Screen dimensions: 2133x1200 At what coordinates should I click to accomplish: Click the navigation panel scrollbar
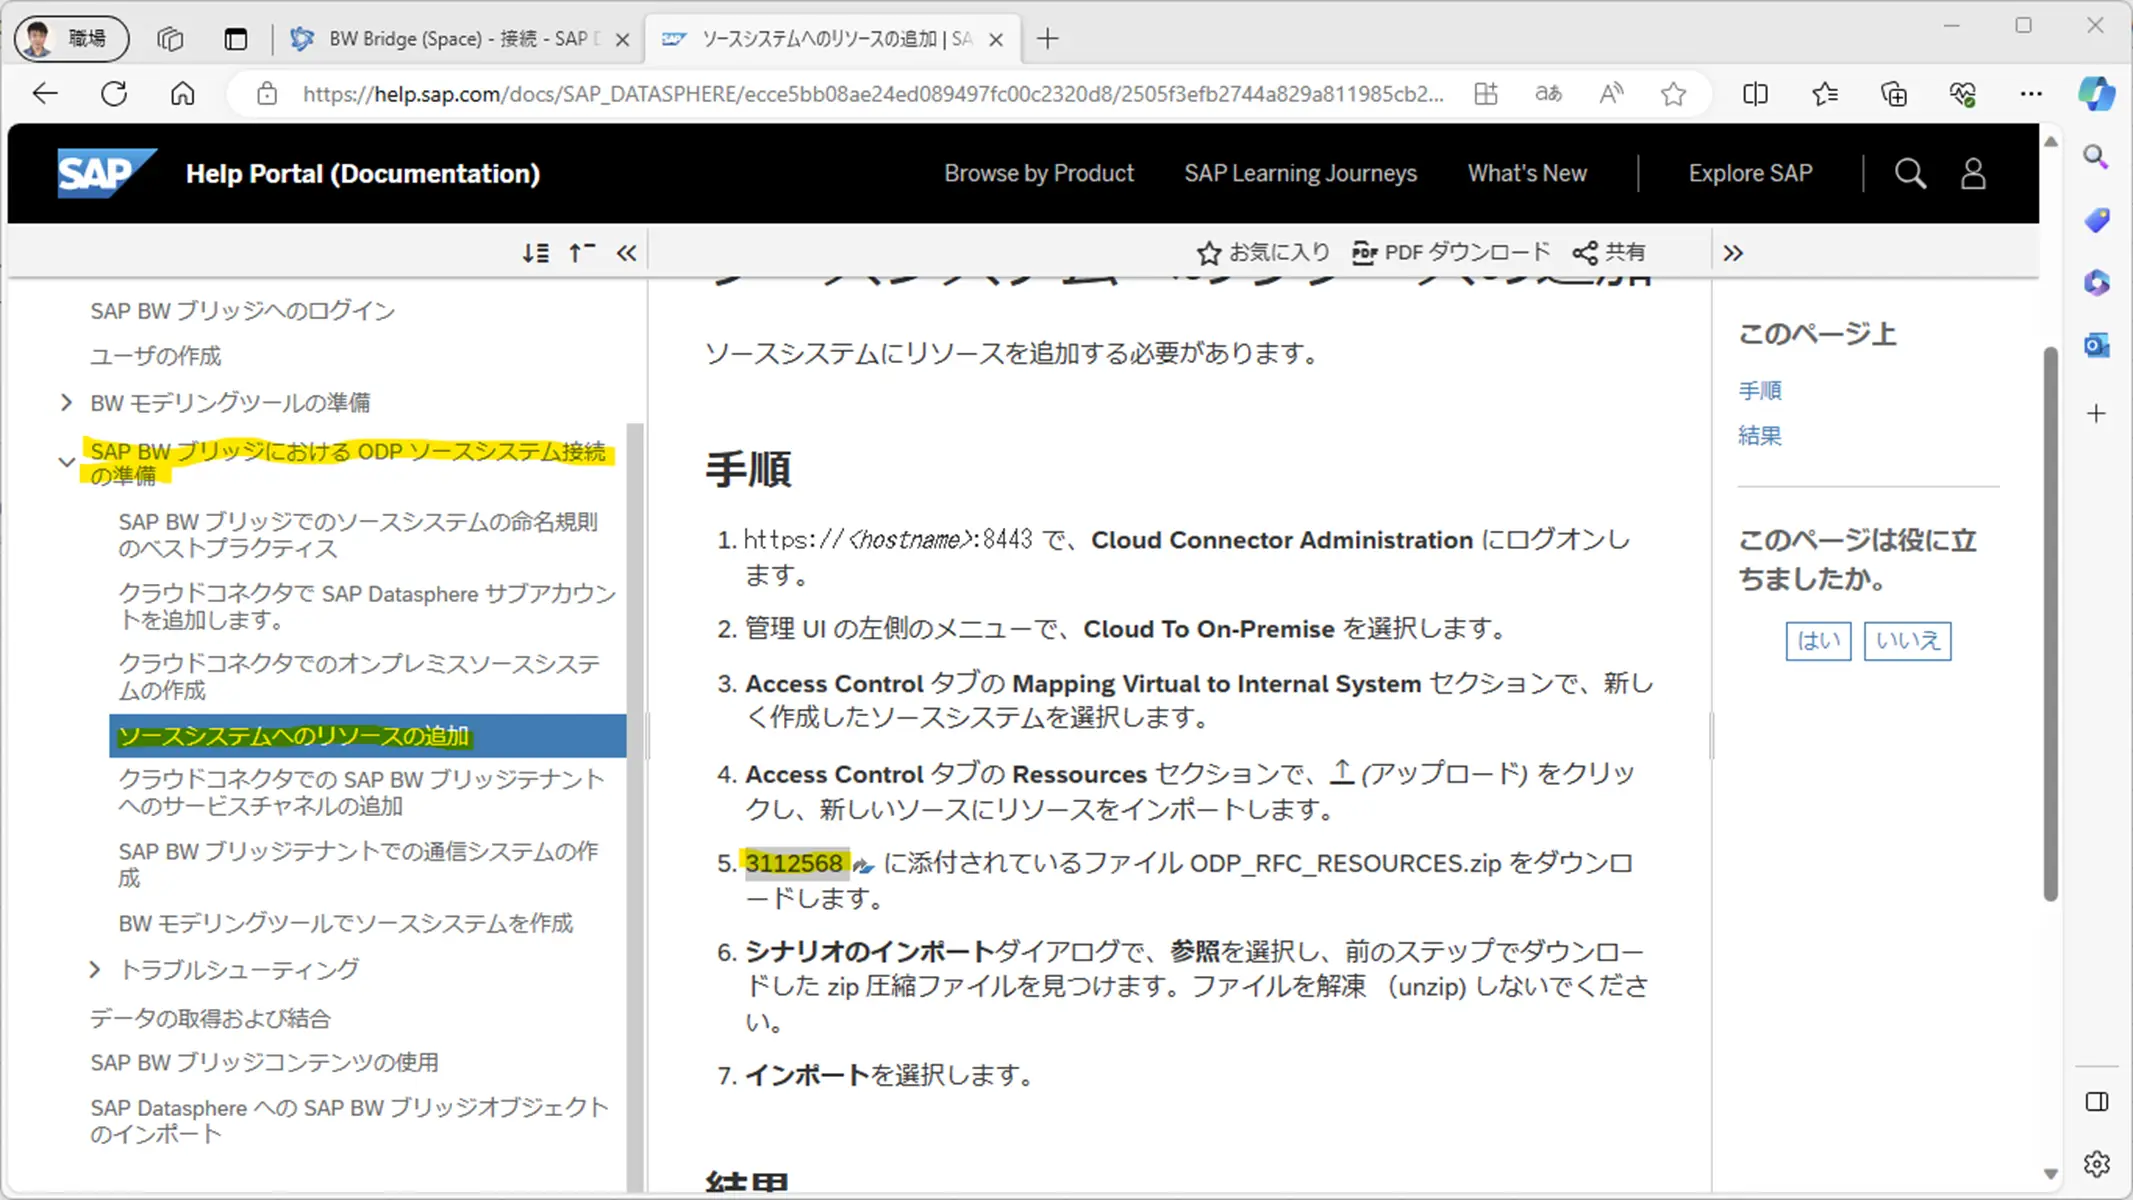[635, 807]
